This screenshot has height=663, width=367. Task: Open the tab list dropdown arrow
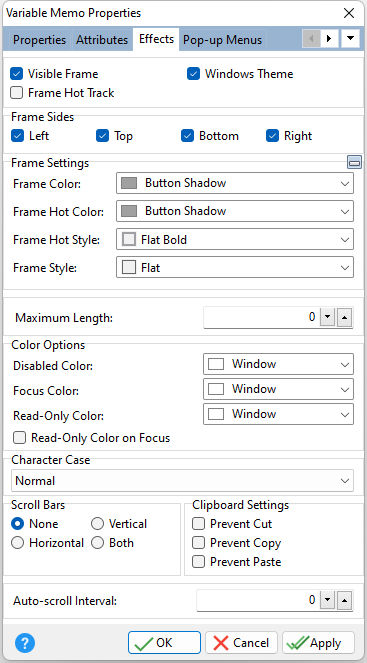(x=350, y=39)
